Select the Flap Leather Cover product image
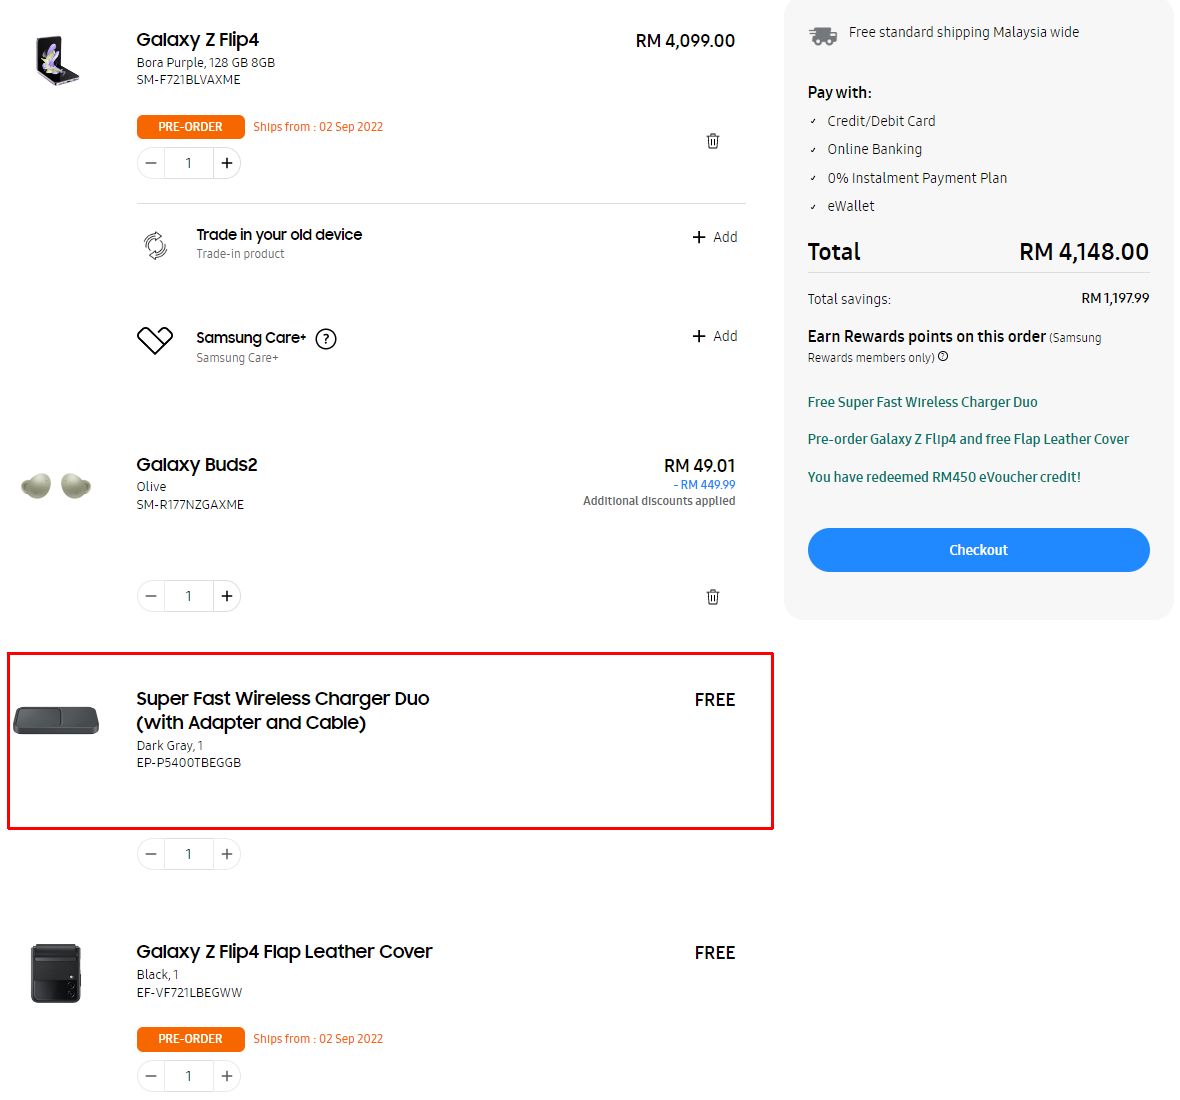 [55, 971]
